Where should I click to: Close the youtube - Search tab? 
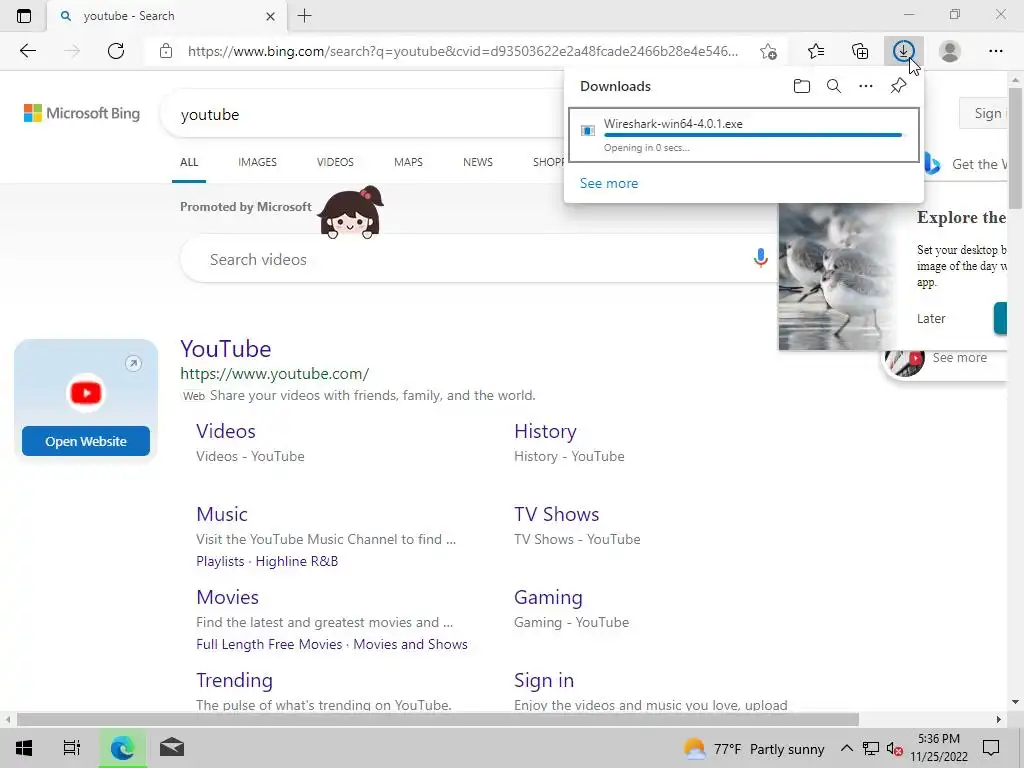(x=270, y=16)
